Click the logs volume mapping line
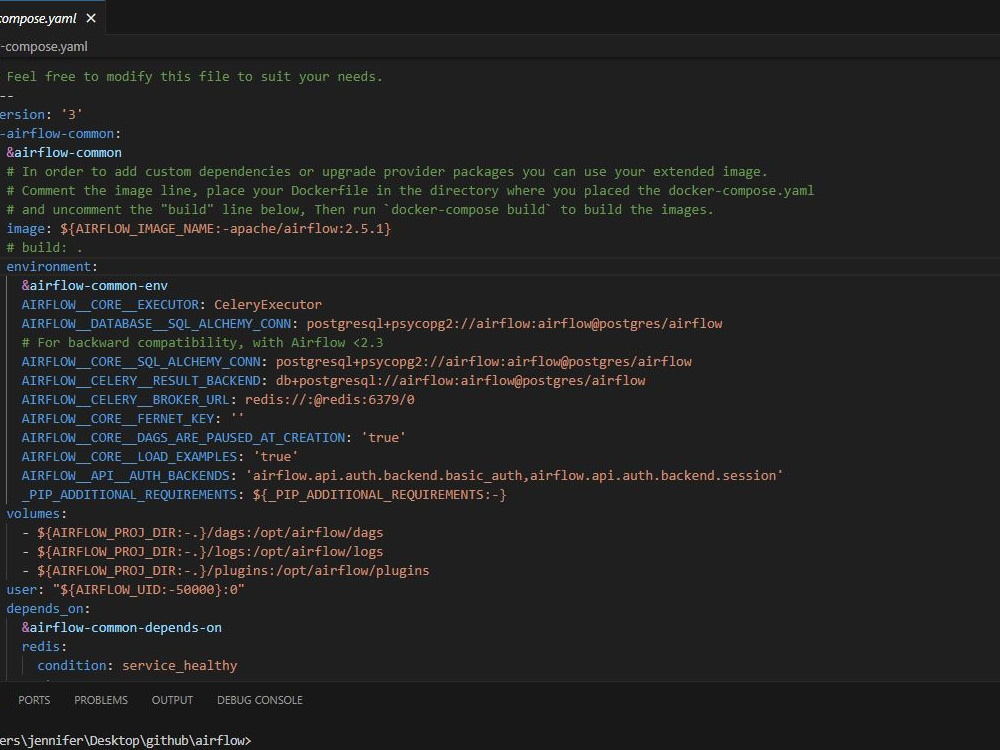The width and height of the screenshot is (1000, 750). pyautogui.click(x=203, y=552)
